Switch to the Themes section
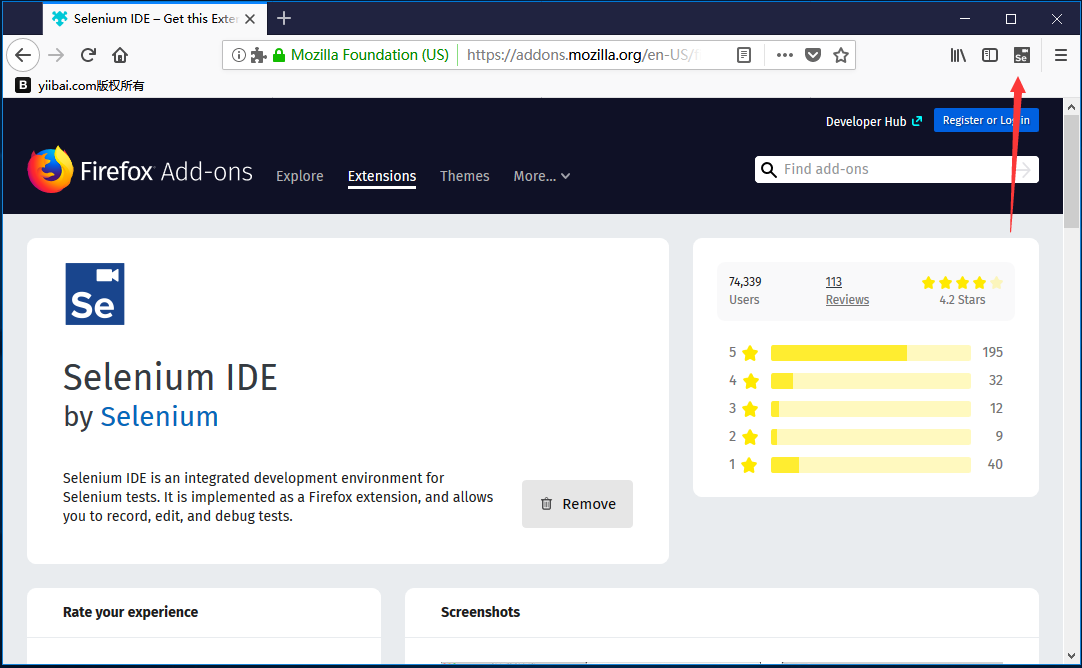The width and height of the screenshot is (1082, 668). point(465,176)
